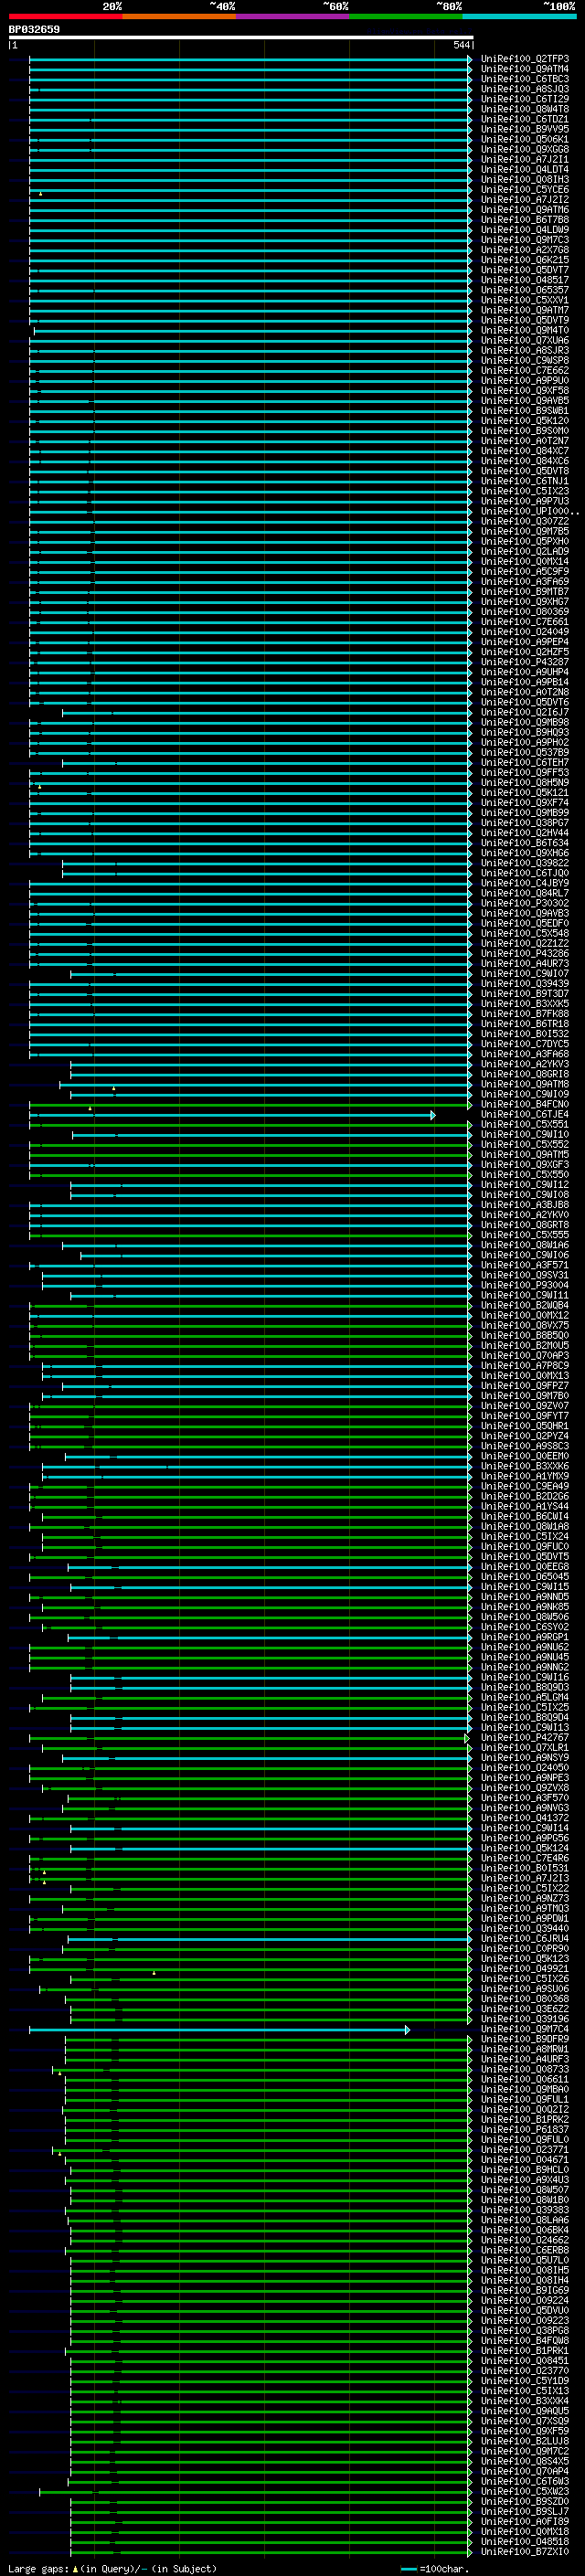Open hit UniRef100_B9VV95

pos(525,129)
